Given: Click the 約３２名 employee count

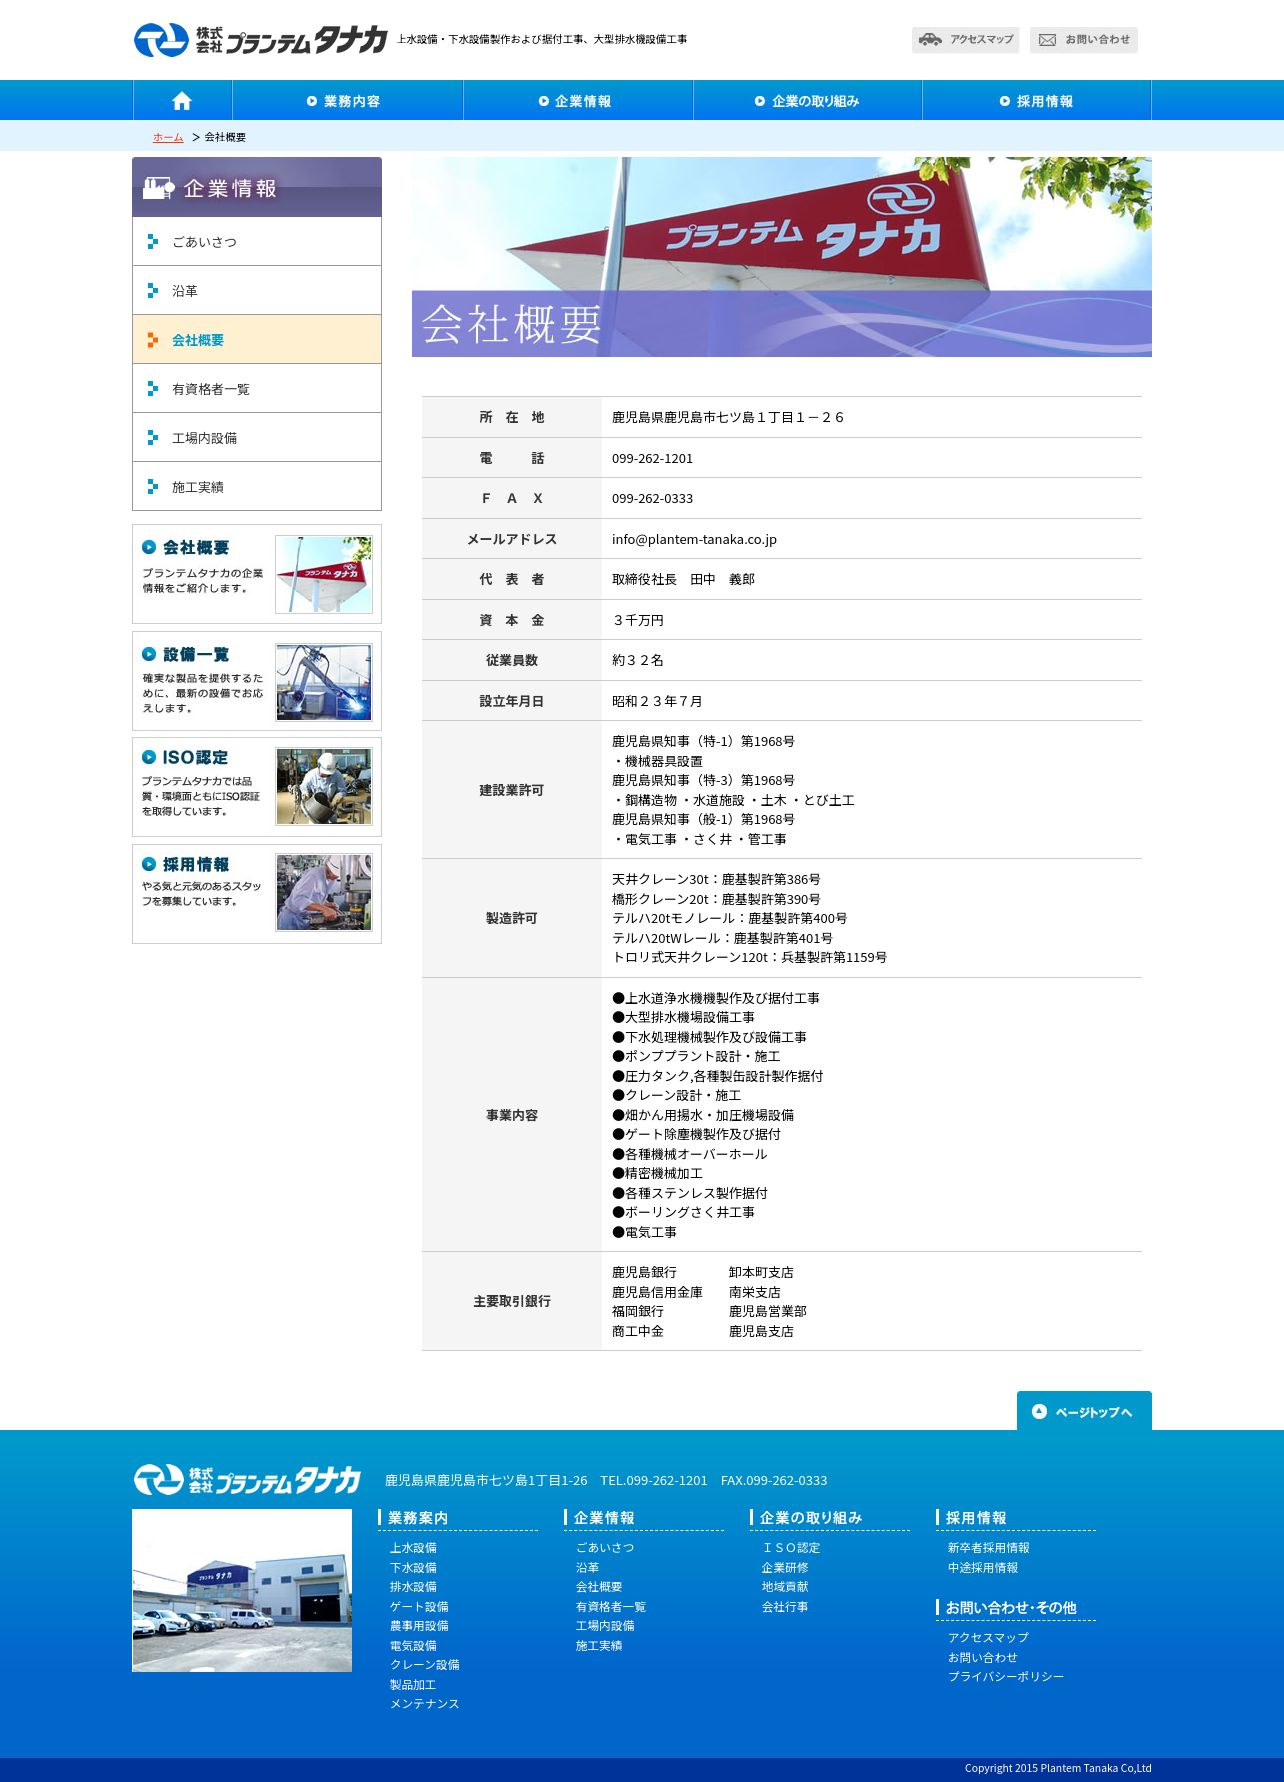Looking at the screenshot, I should [638, 661].
